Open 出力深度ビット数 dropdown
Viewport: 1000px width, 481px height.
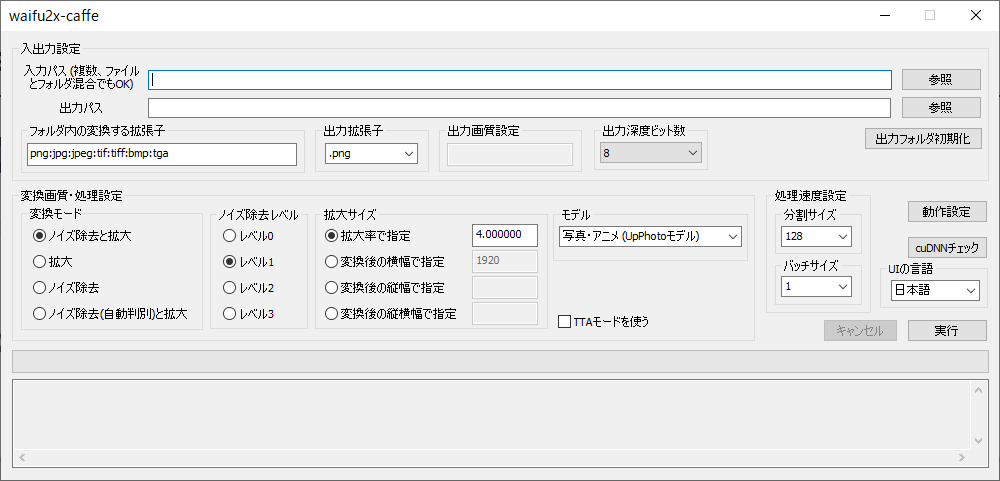[x=651, y=153]
